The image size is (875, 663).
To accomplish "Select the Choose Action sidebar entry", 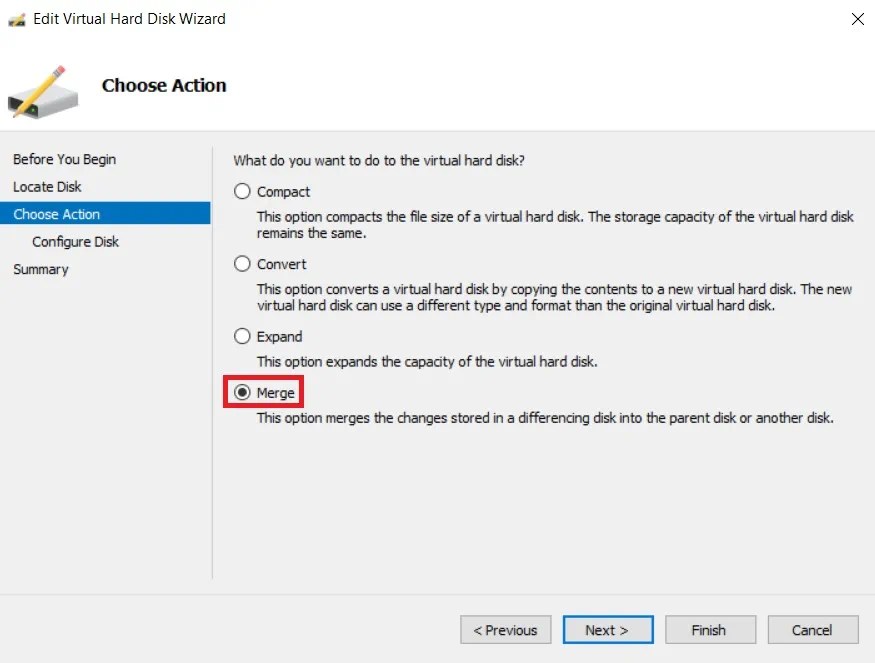I will (x=56, y=213).
